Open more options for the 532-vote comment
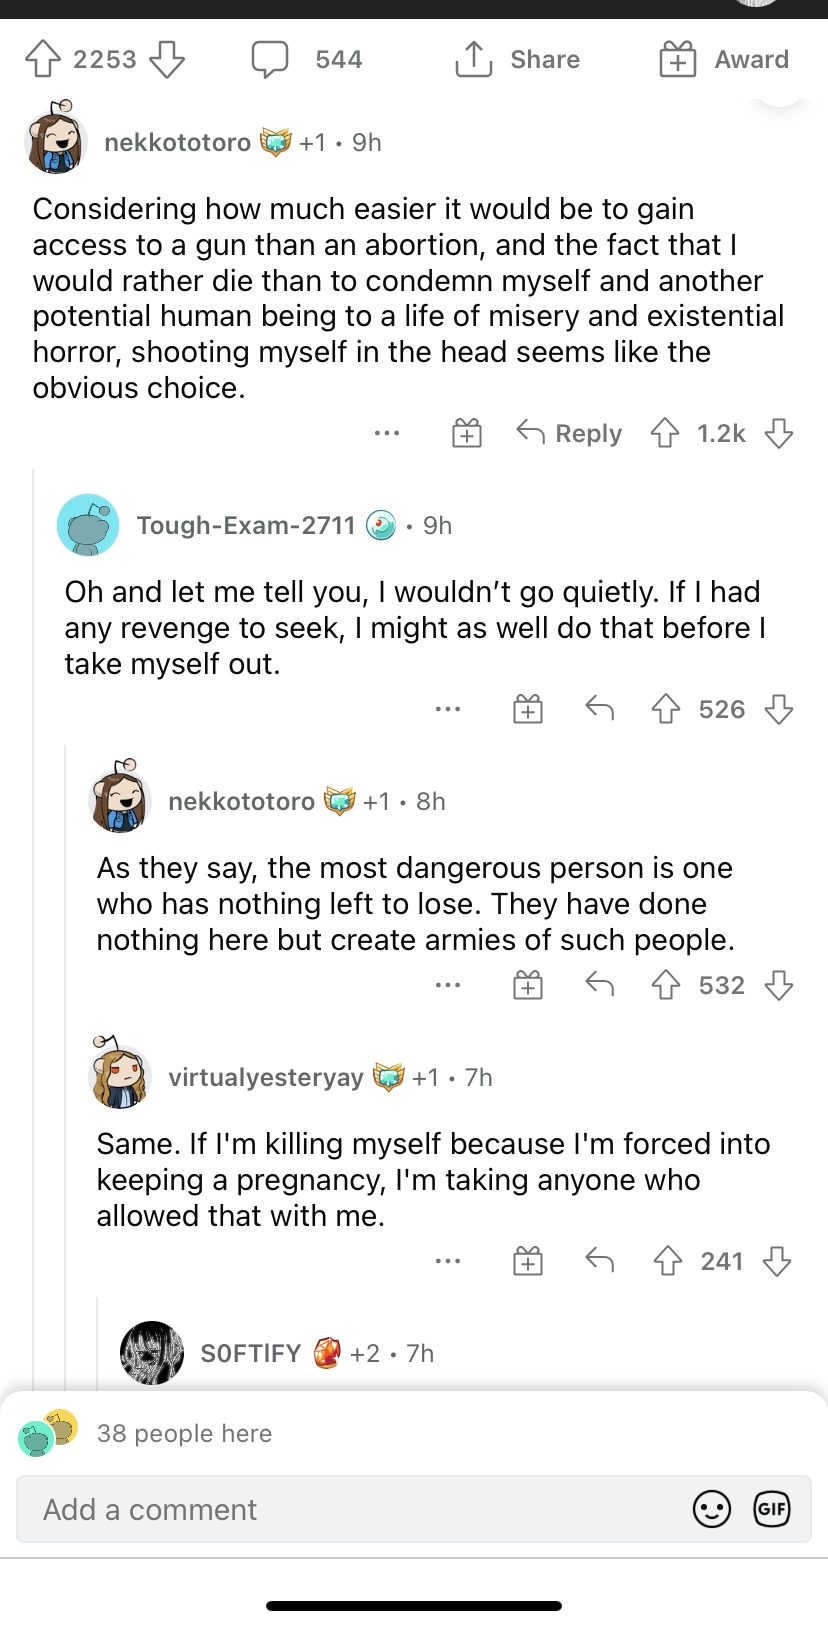Image resolution: width=828 pixels, height=1626 pixels. (448, 985)
